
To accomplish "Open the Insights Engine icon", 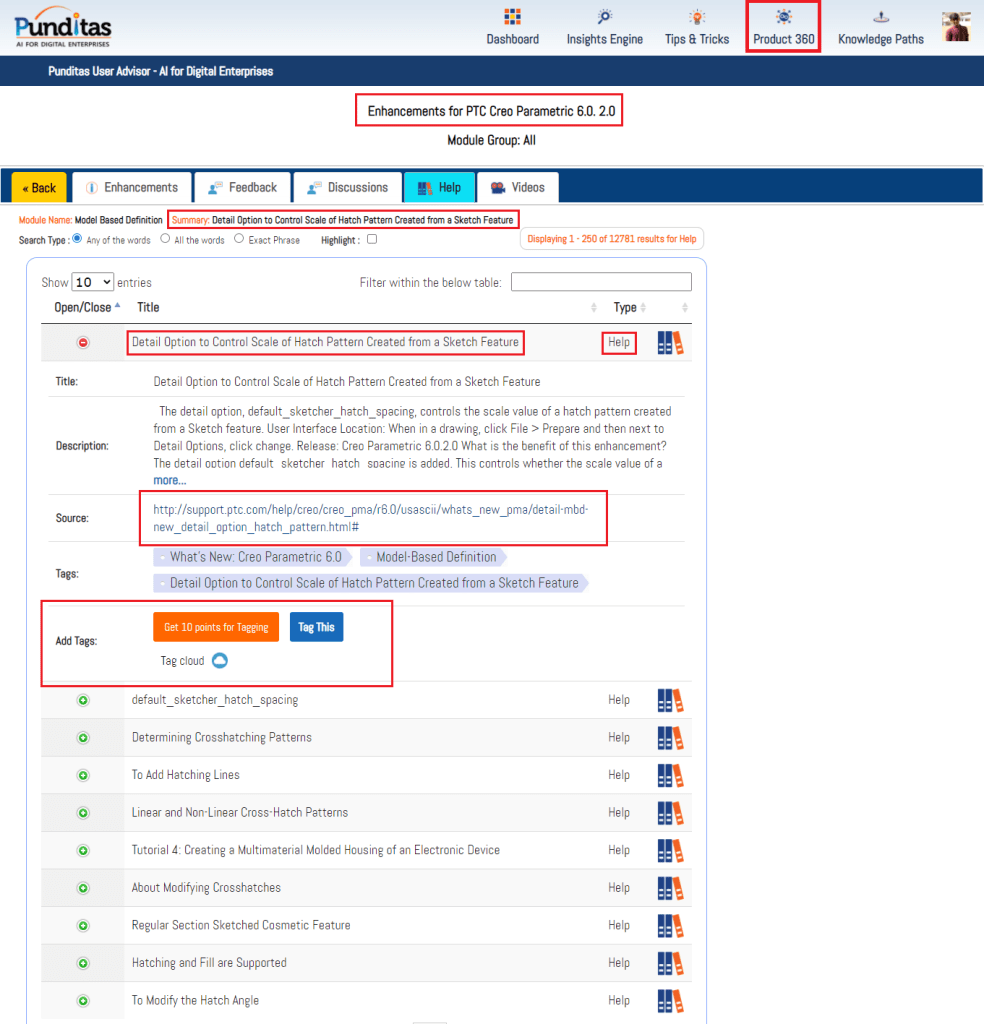I will click(605, 17).
